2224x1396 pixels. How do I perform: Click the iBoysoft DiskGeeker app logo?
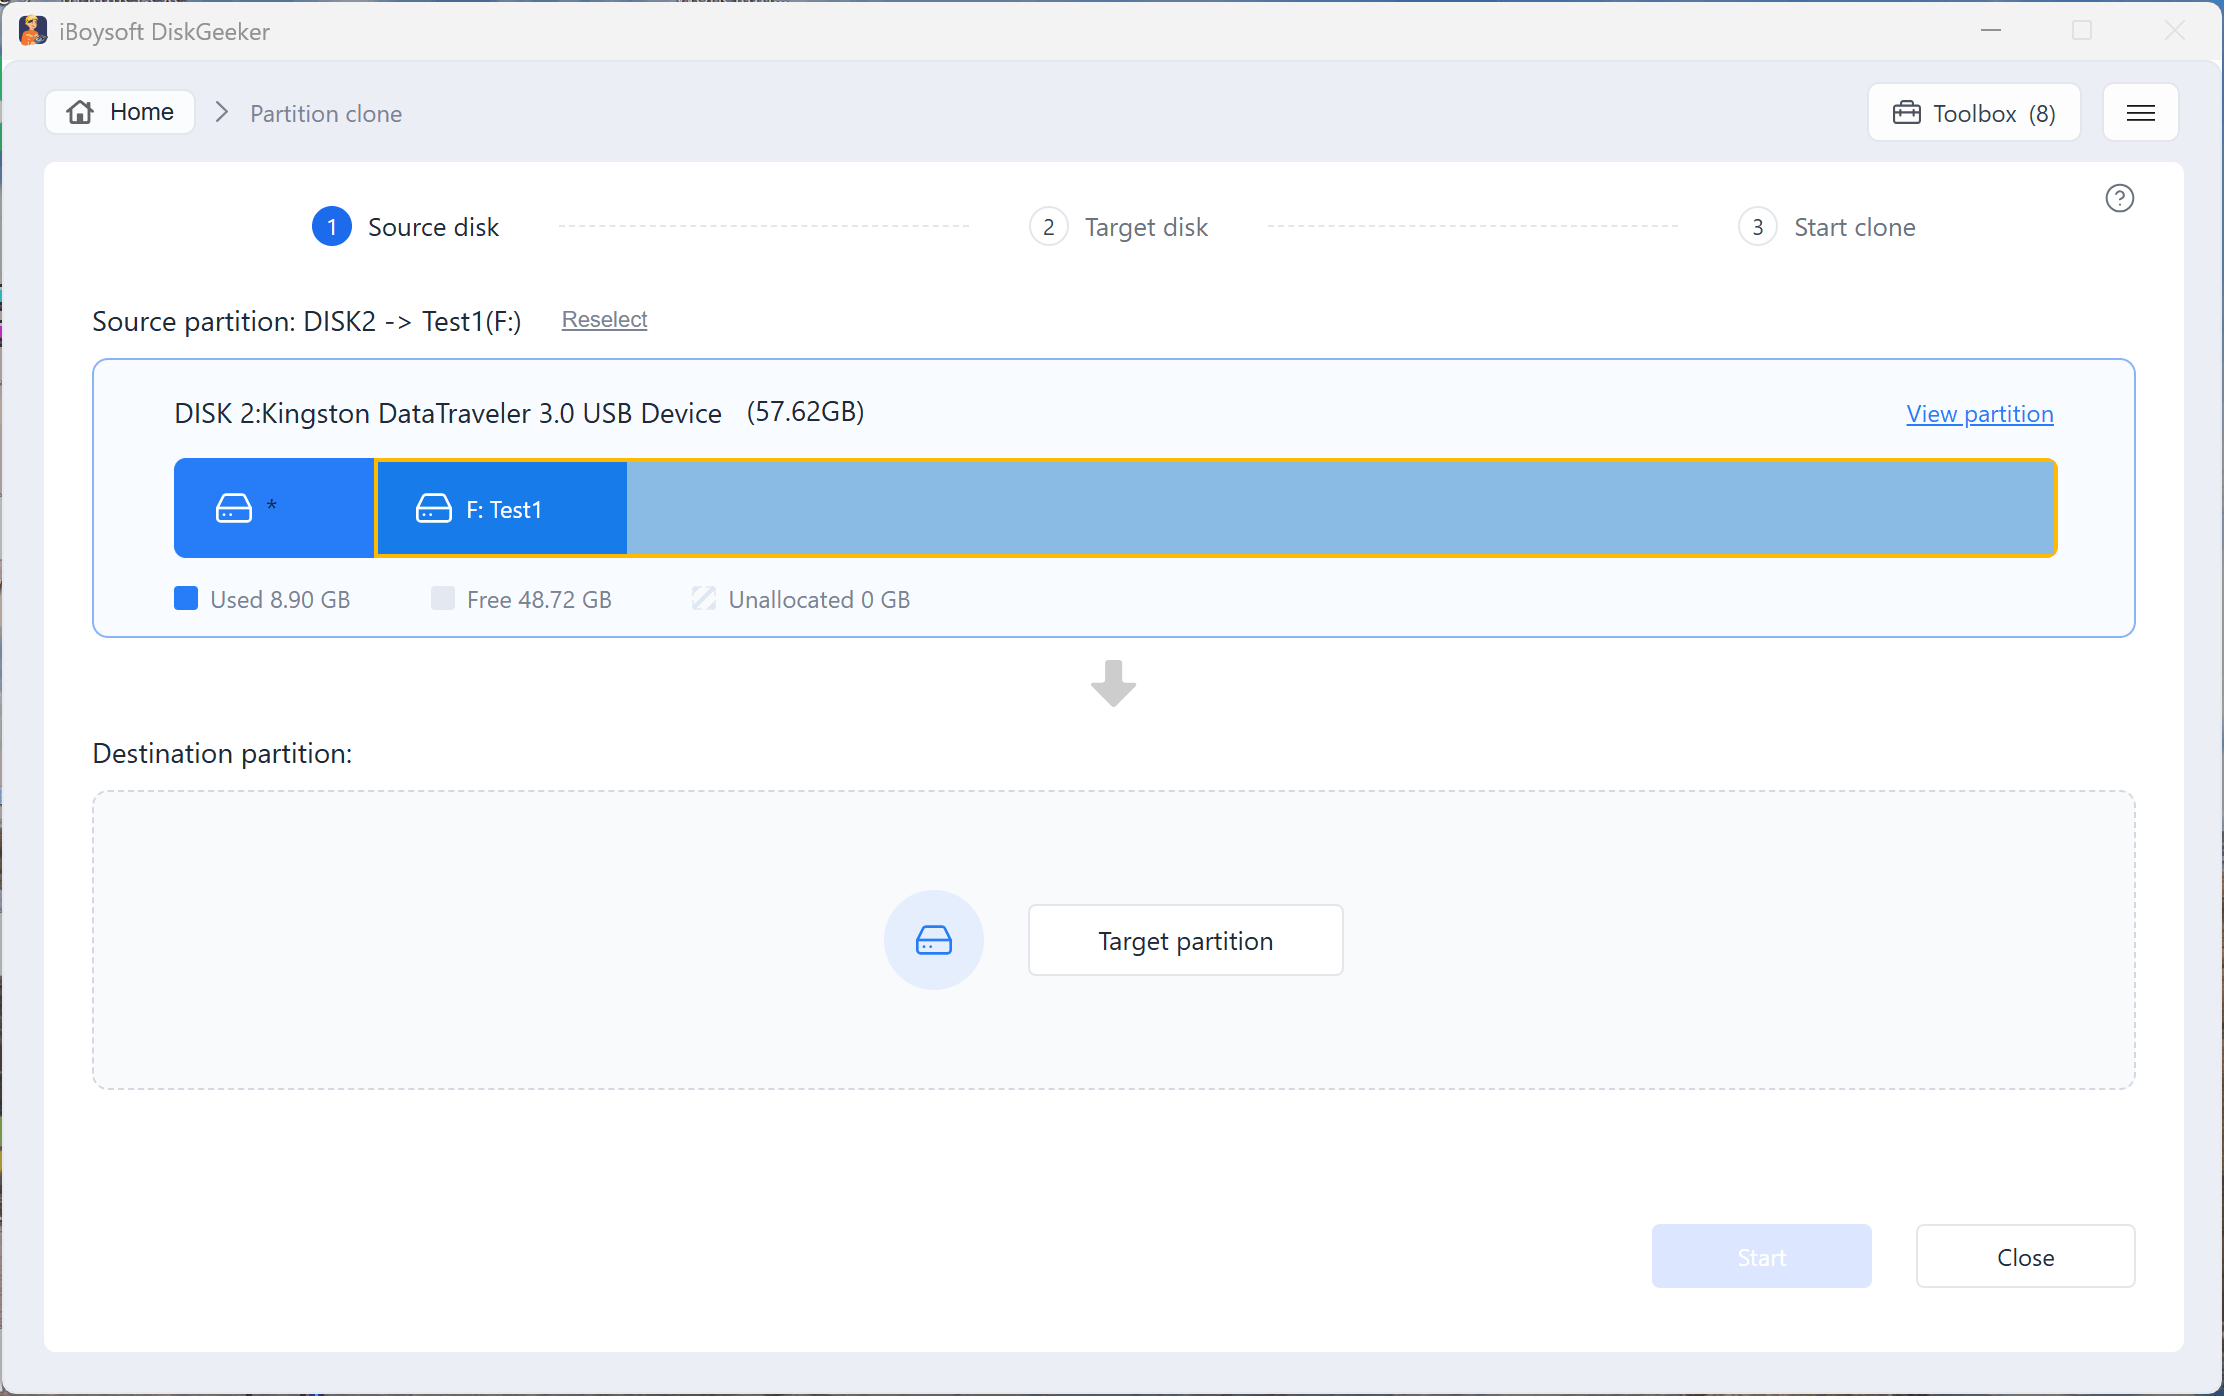(33, 31)
